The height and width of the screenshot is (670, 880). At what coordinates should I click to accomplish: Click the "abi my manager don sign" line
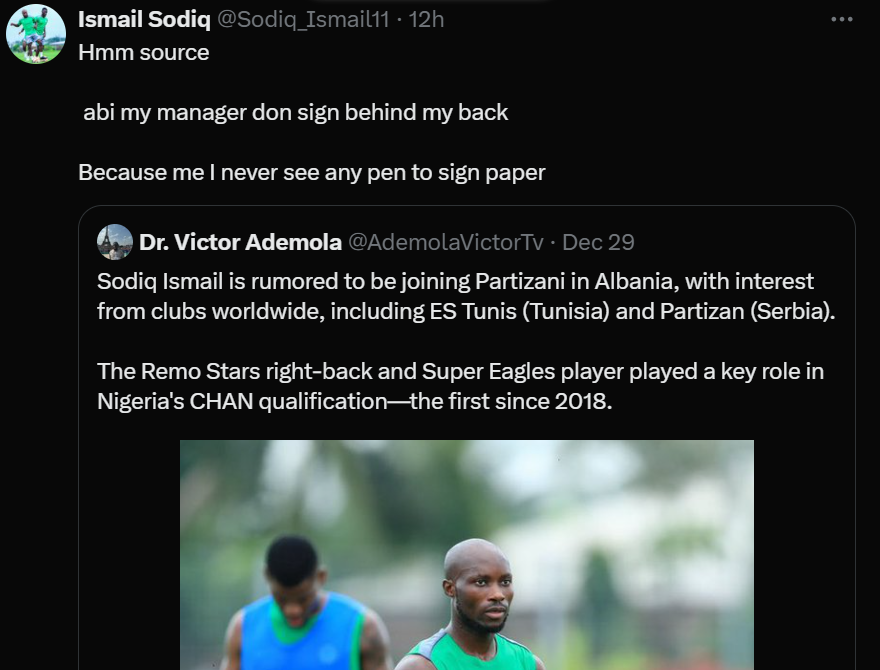click(x=296, y=112)
